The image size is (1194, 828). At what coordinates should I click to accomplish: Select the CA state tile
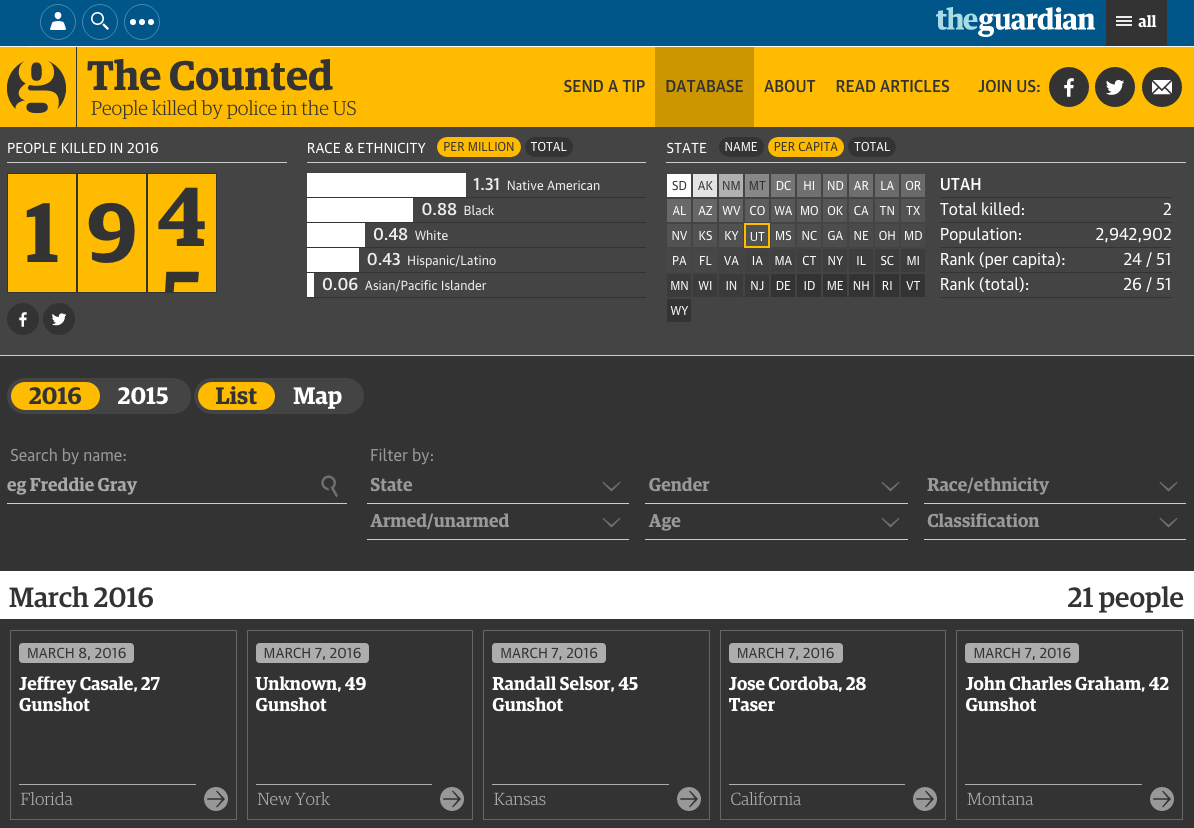pos(861,211)
